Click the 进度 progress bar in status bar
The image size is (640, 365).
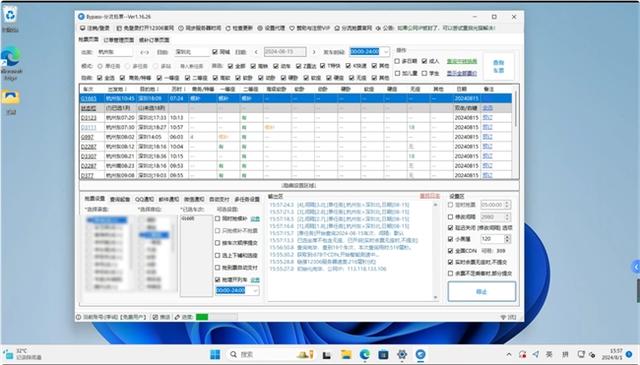click(x=217, y=317)
